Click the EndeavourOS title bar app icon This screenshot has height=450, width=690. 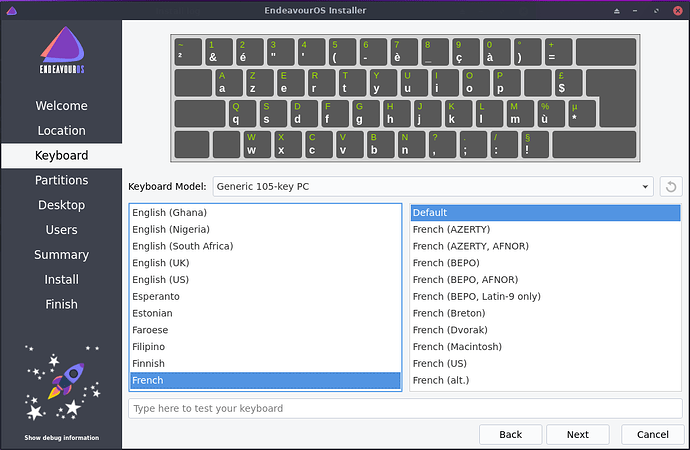(x=12, y=11)
